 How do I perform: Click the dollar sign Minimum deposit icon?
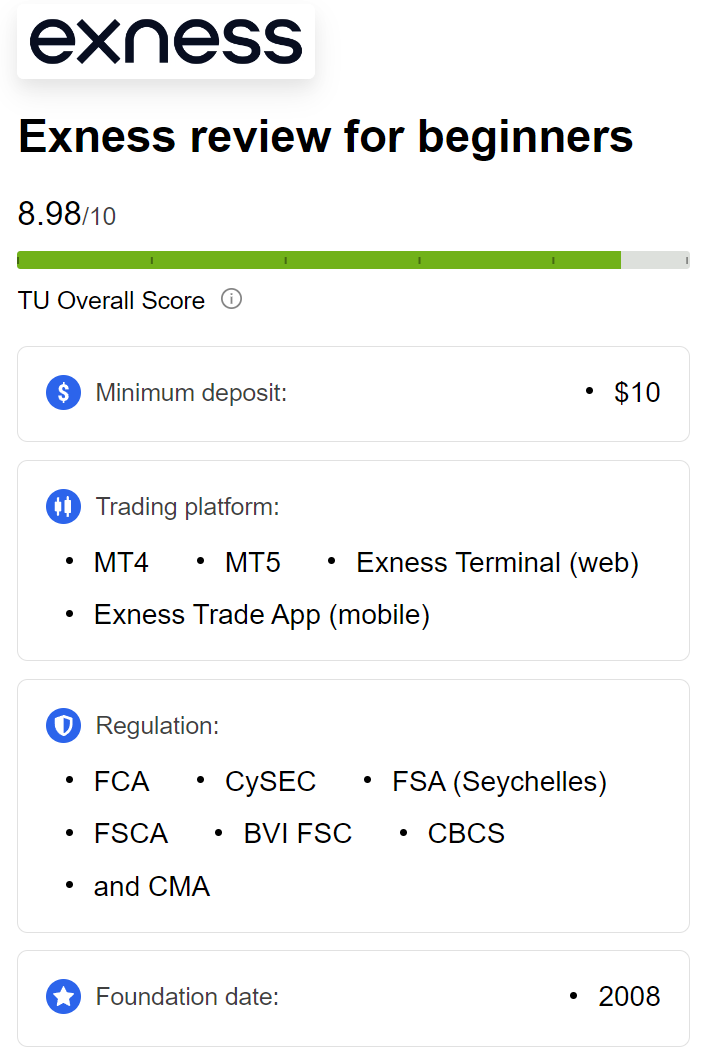tap(63, 392)
